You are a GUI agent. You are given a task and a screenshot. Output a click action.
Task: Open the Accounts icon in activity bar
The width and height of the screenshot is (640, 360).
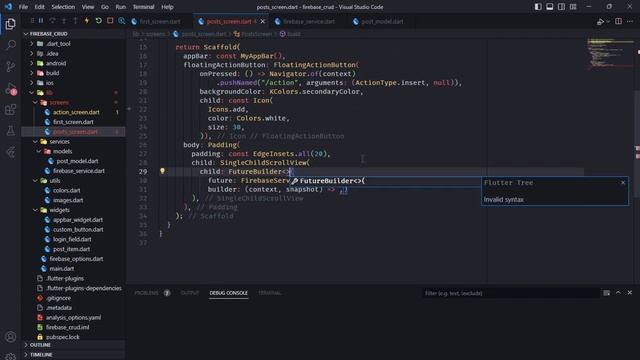point(11,337)
